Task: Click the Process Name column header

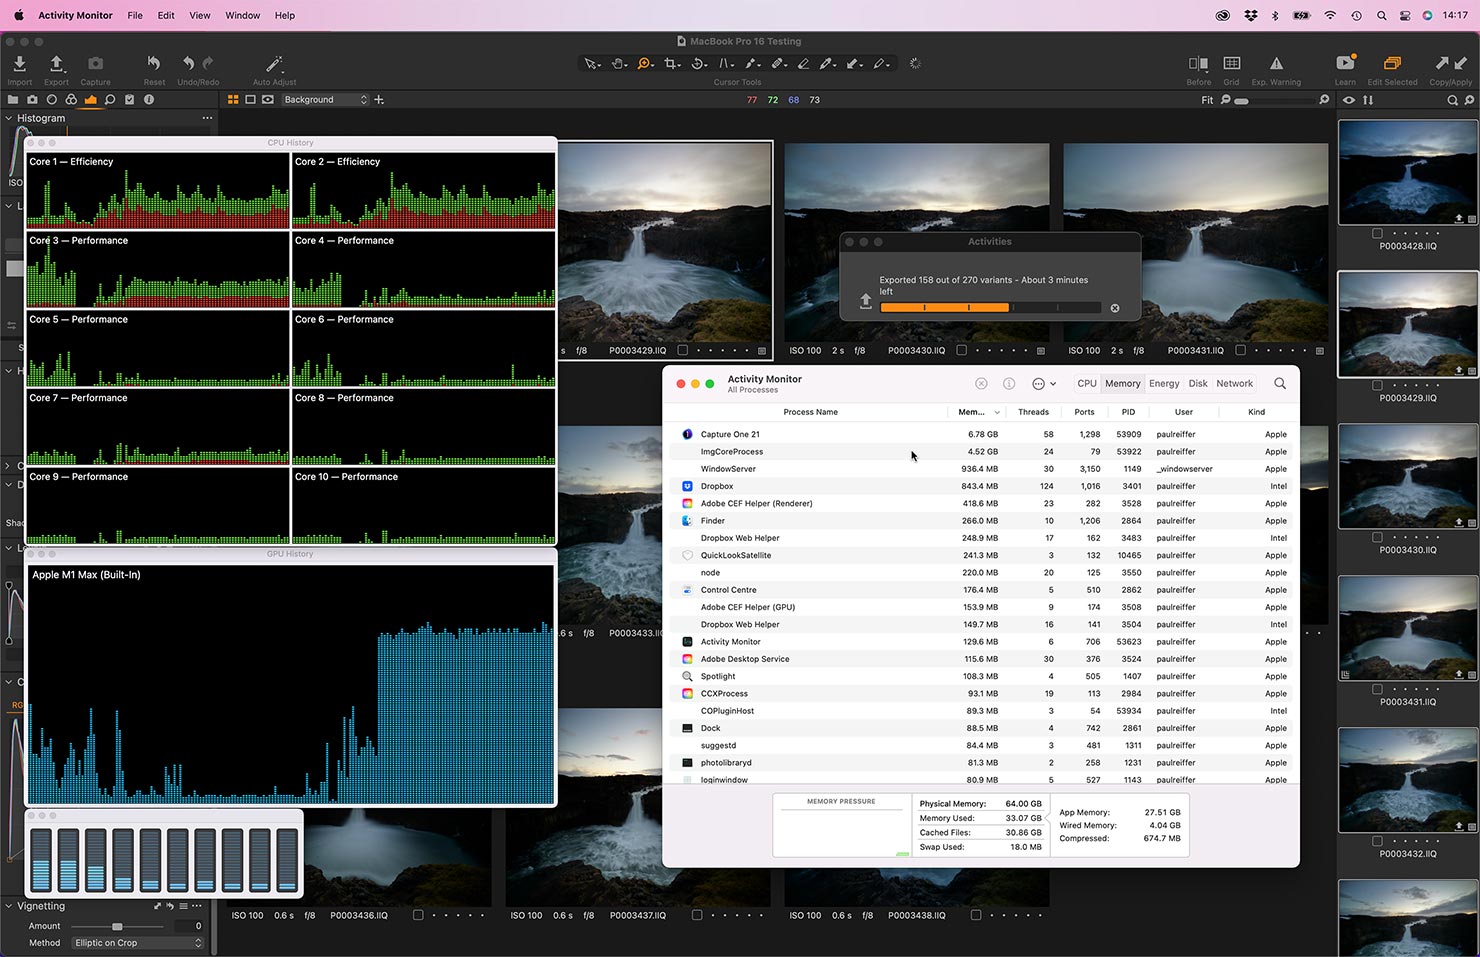Action: (x=810, y=412)
